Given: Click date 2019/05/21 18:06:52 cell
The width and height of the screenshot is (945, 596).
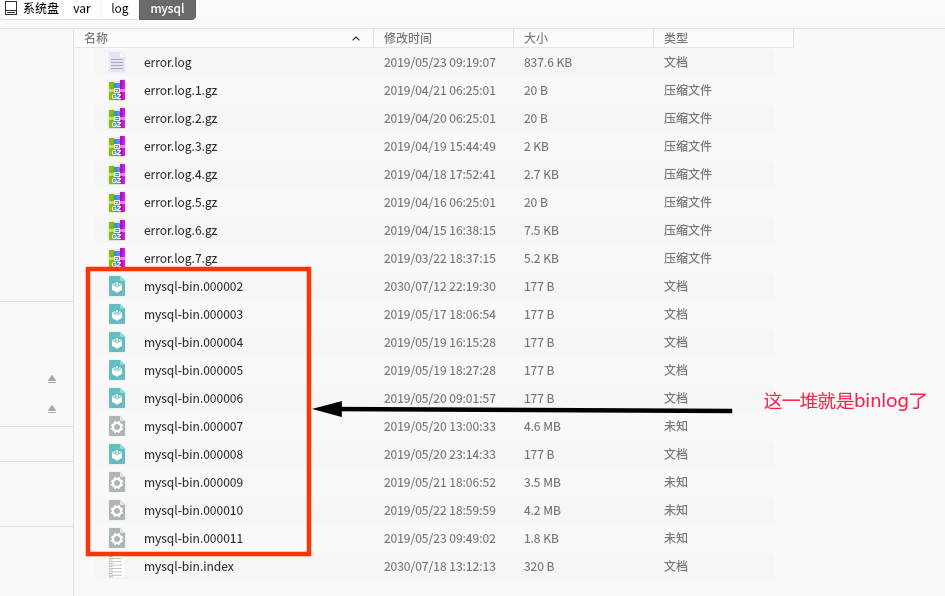Looking at the screenshot, I should pyautogui.click(x=439, y=483).
